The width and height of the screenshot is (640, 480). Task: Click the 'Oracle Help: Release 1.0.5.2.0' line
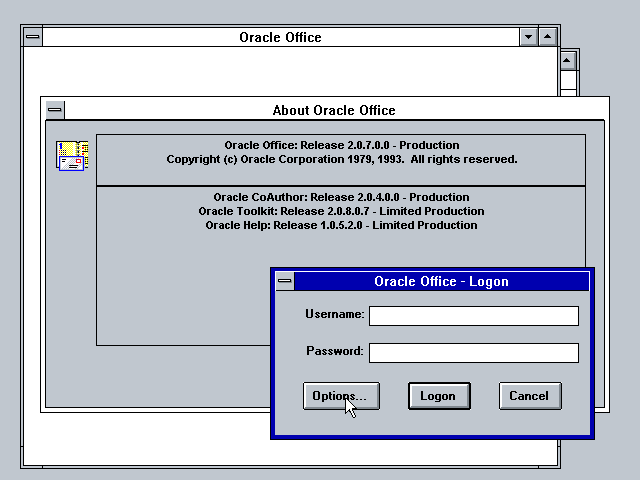click(x=341, y=225)
